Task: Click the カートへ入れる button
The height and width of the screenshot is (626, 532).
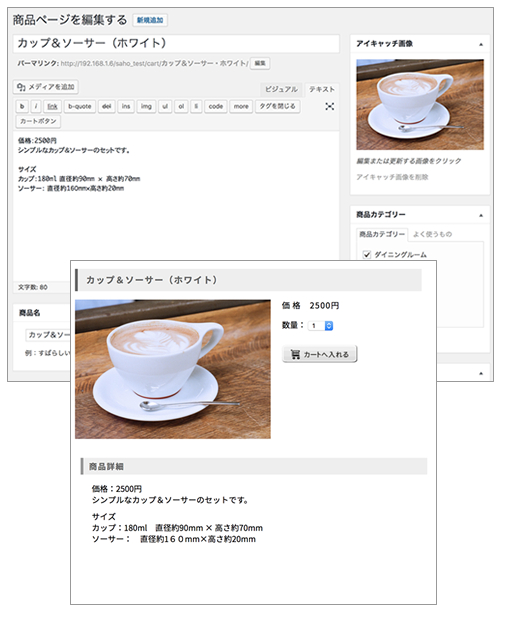Action: tap(320, 354)
